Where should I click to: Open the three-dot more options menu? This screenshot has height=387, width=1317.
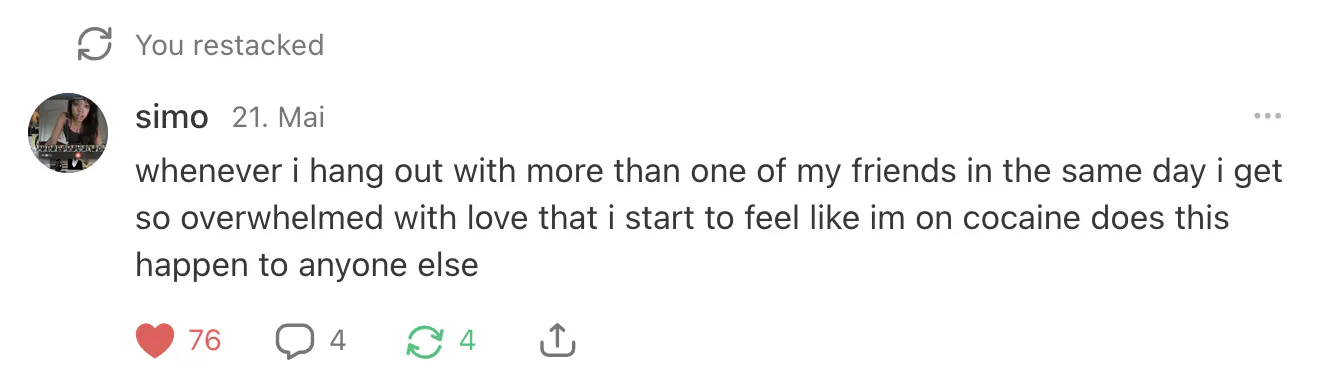point(1267,117)
